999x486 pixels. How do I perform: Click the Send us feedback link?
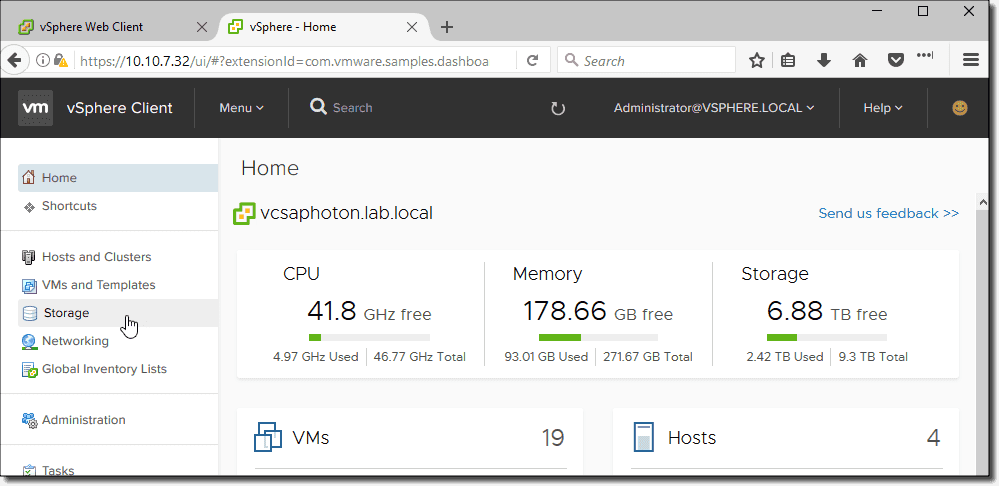(888, 213)
